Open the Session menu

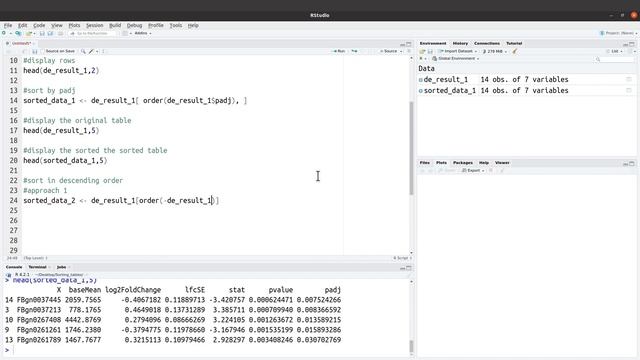[94, 25]
